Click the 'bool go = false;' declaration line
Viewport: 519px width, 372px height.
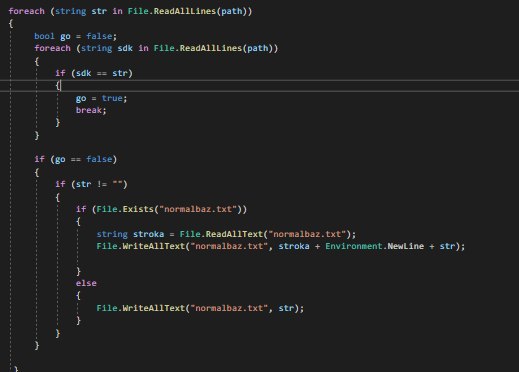75,36
